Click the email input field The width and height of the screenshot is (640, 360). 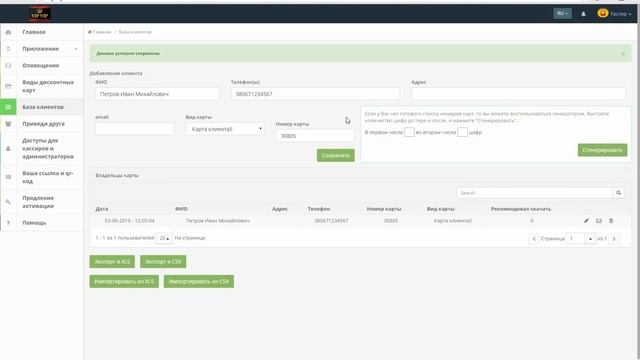click(x=134, y=129)
